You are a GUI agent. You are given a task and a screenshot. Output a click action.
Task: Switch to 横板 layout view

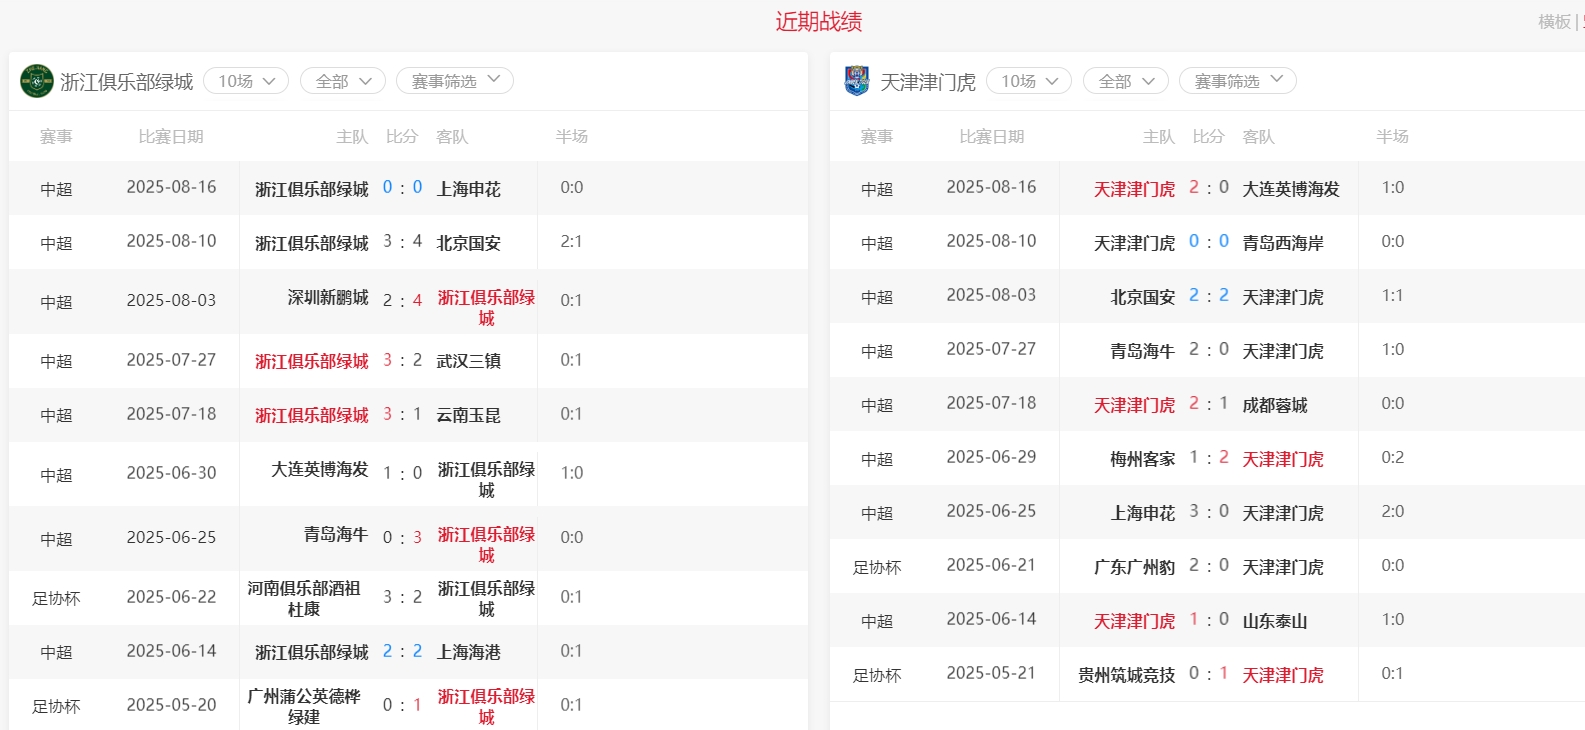[x=1554, y=22]
